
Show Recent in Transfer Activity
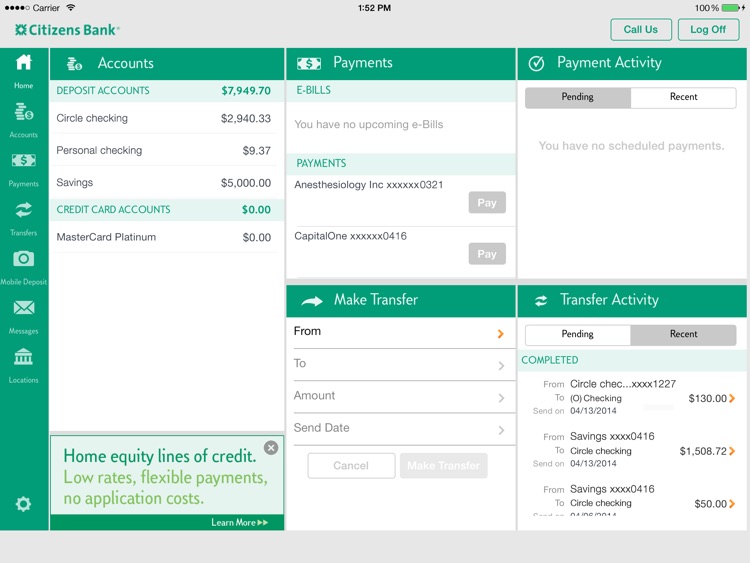(x=684, y=334)
